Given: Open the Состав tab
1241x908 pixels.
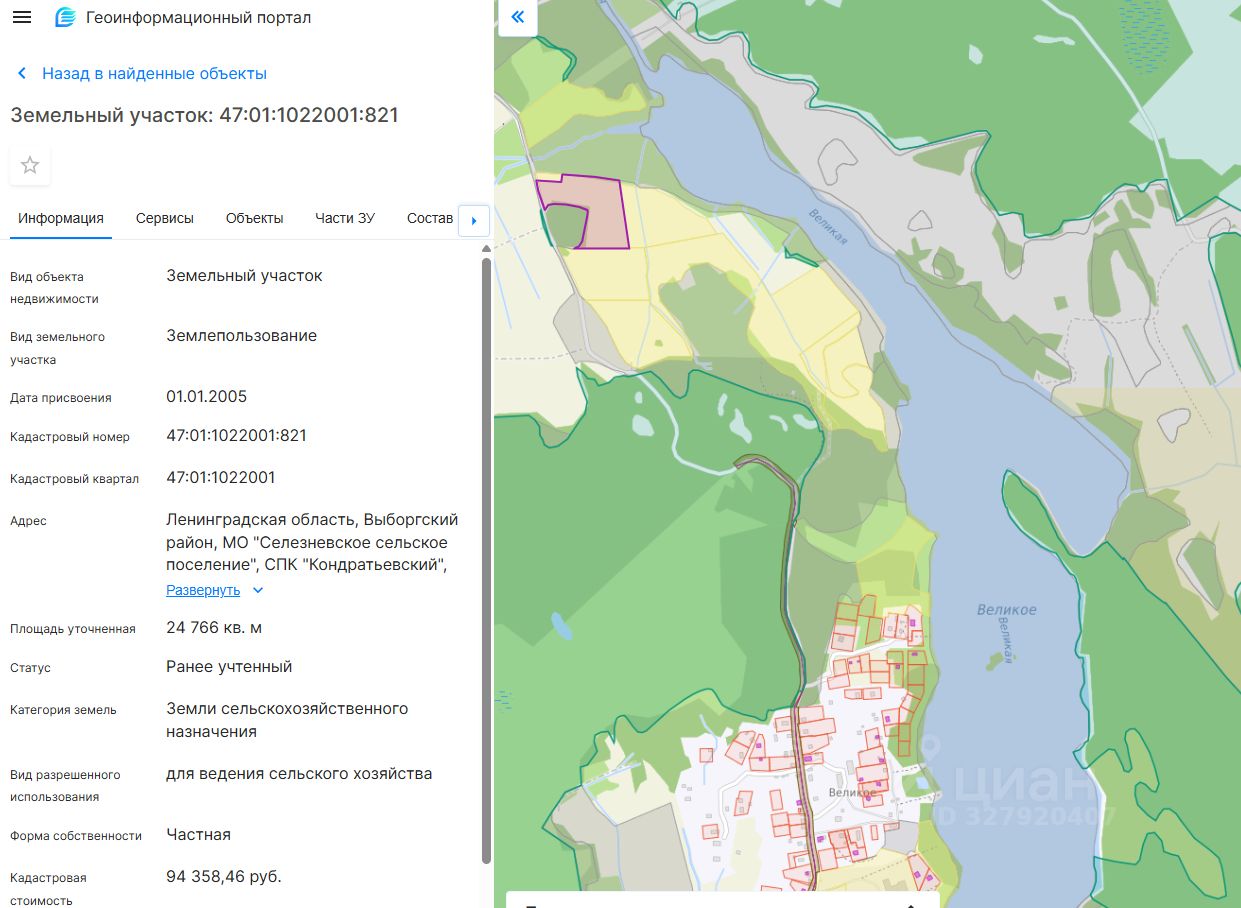Looking at the screenshot, I should coord(430,218).
